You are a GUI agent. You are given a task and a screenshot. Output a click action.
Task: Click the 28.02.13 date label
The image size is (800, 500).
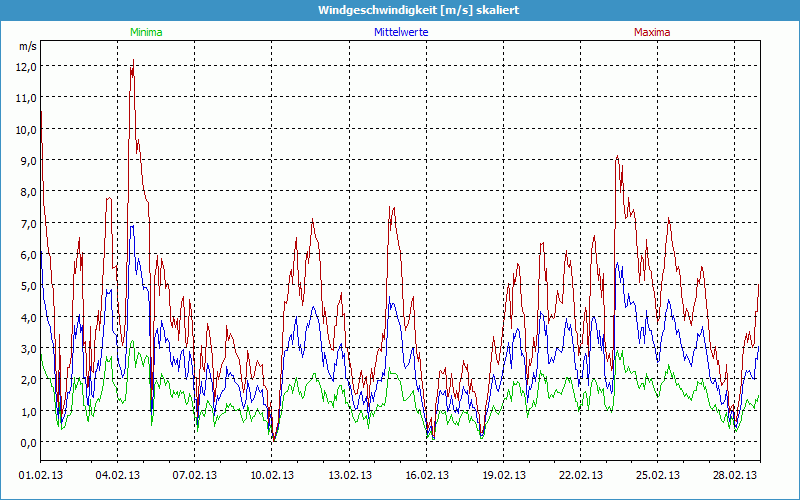point(735,475)
